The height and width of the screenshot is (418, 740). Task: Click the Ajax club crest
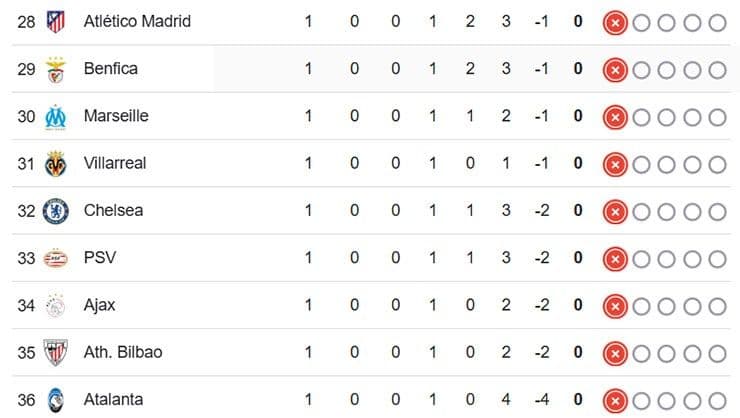[x=55, y=305]
